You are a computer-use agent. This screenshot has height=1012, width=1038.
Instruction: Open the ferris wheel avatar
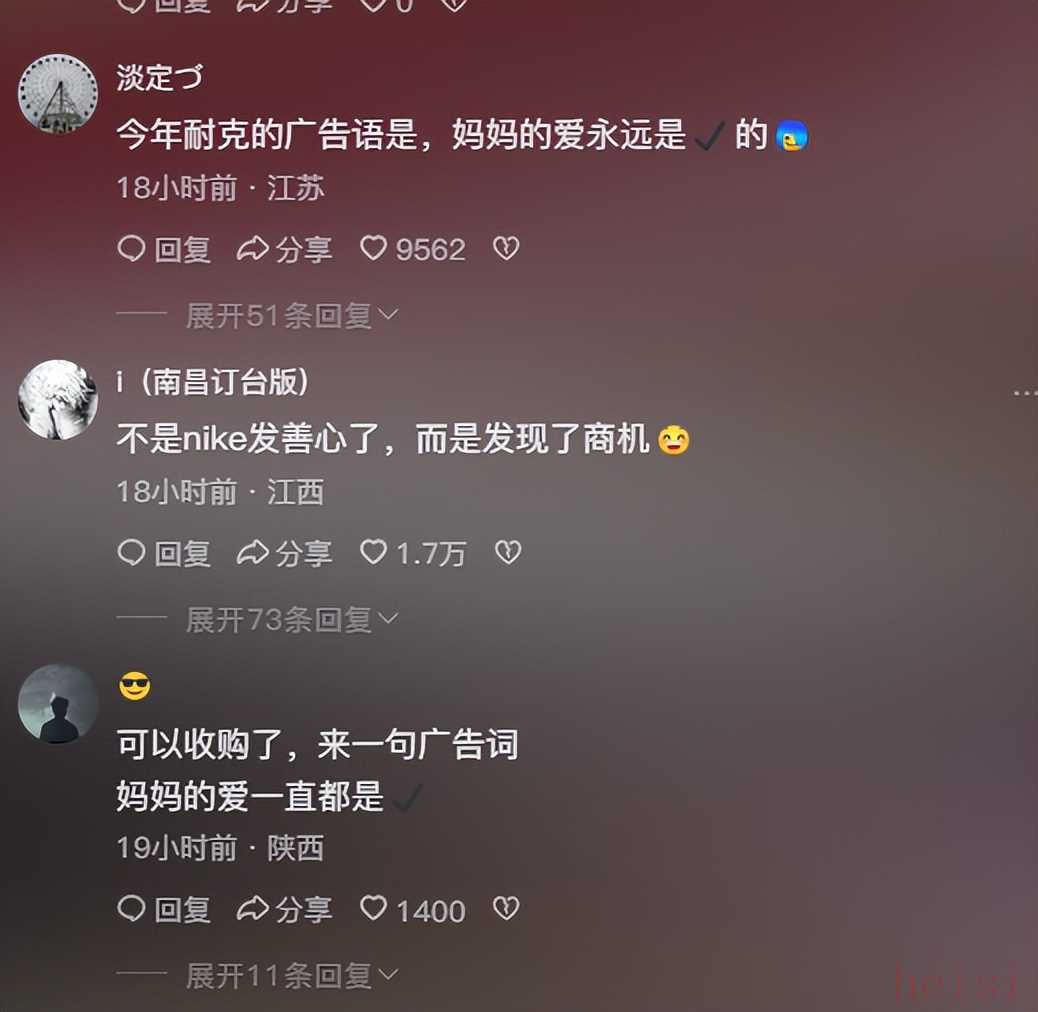tap(58, 94)
